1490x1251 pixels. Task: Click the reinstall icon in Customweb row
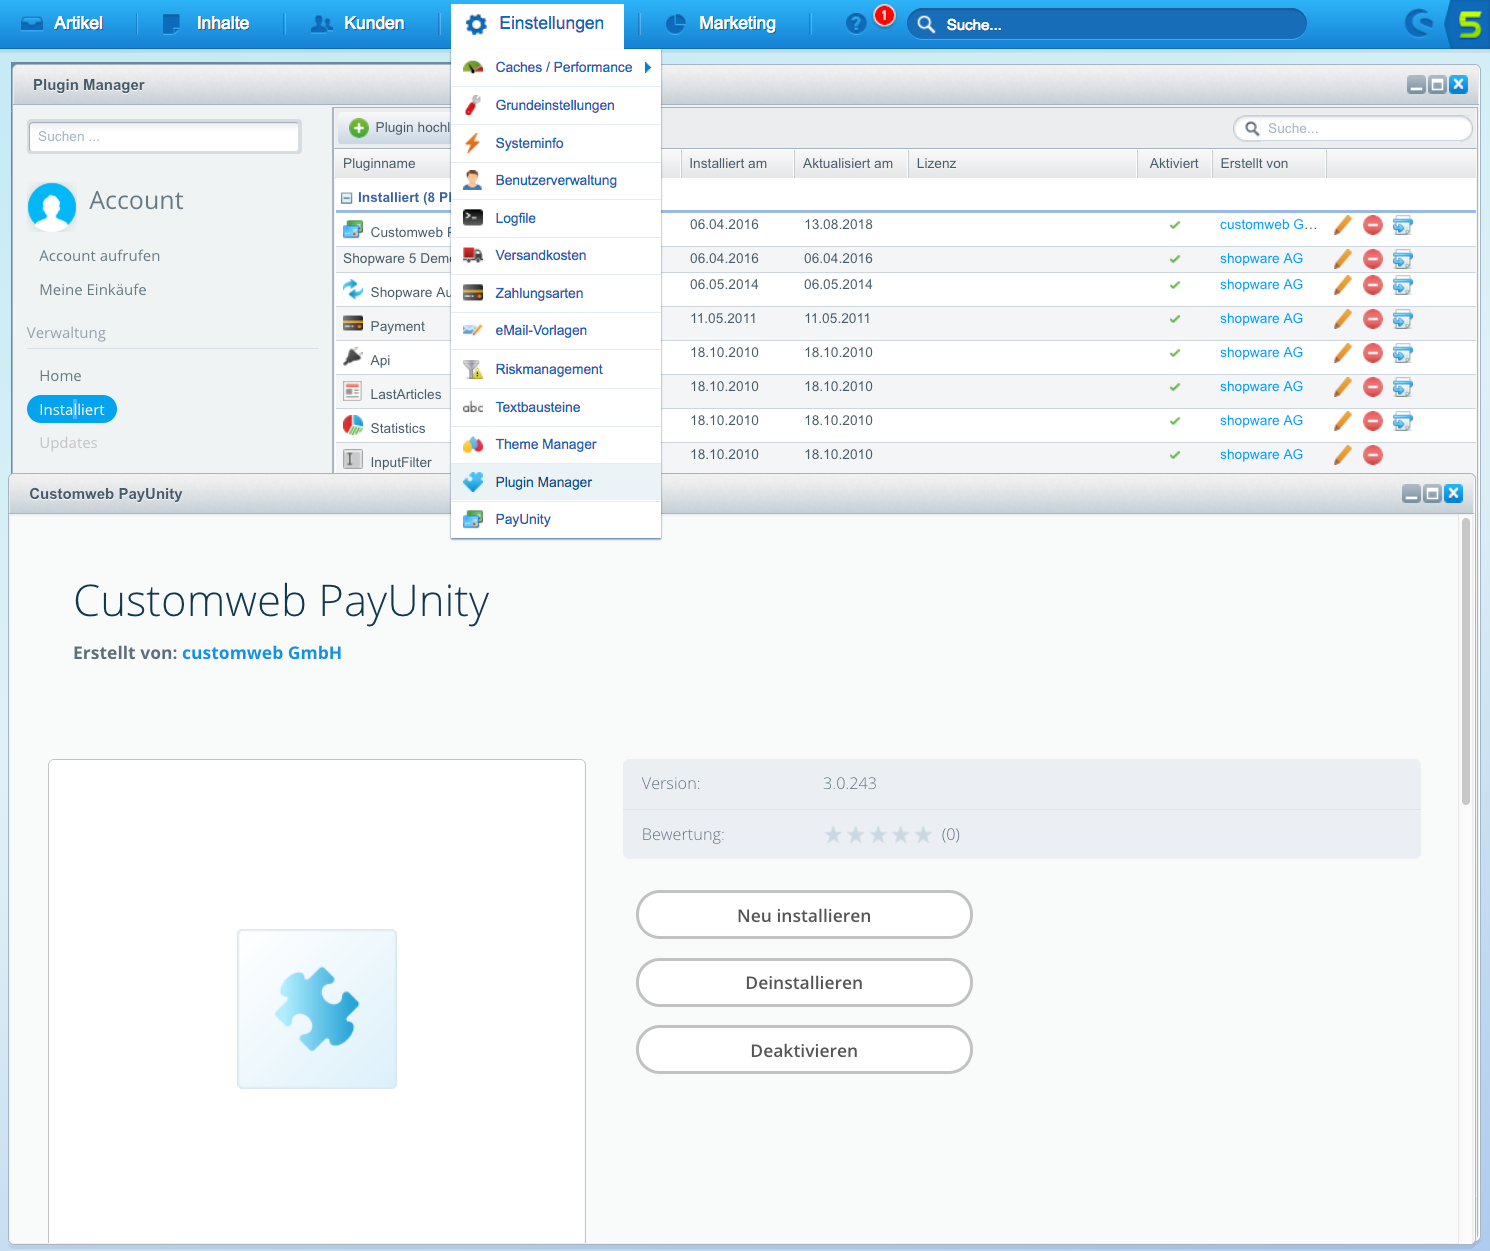click(x=1403, y=225)
